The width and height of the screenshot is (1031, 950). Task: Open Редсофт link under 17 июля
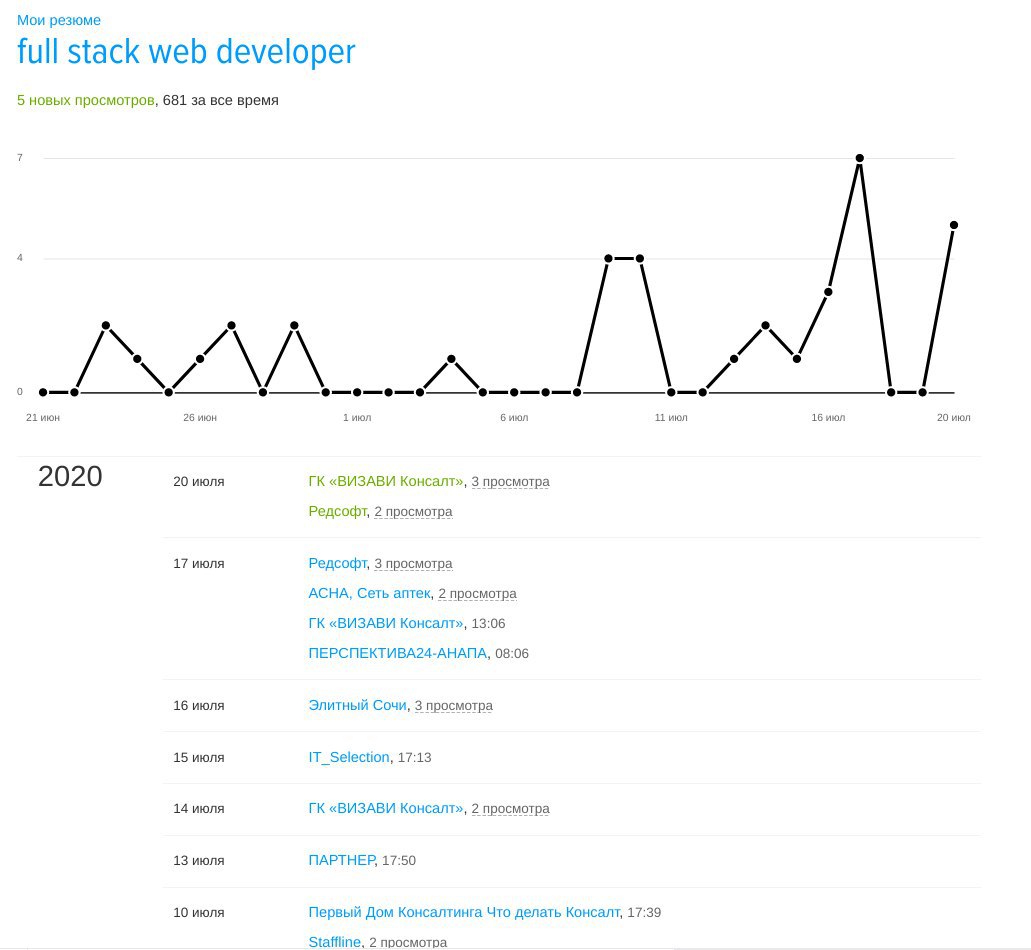[x=337, y=563]
